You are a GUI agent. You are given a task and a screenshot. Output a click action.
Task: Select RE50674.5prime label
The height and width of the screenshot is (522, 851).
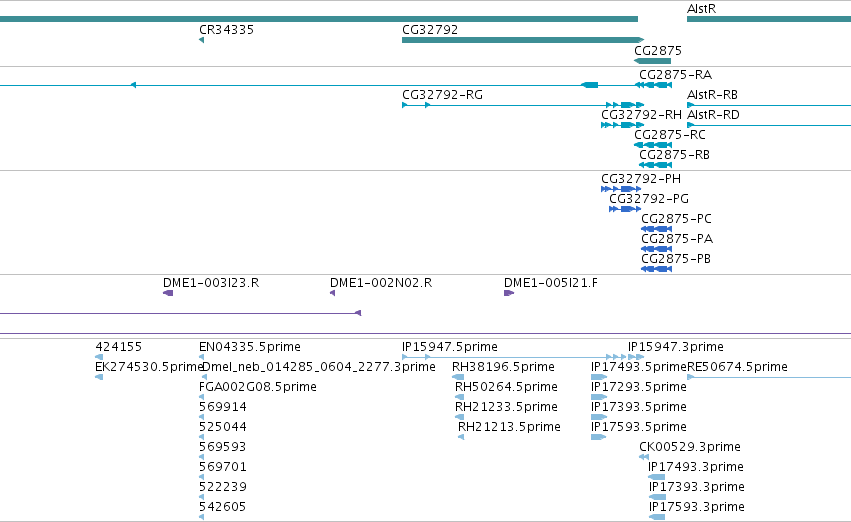pos(737,367)
